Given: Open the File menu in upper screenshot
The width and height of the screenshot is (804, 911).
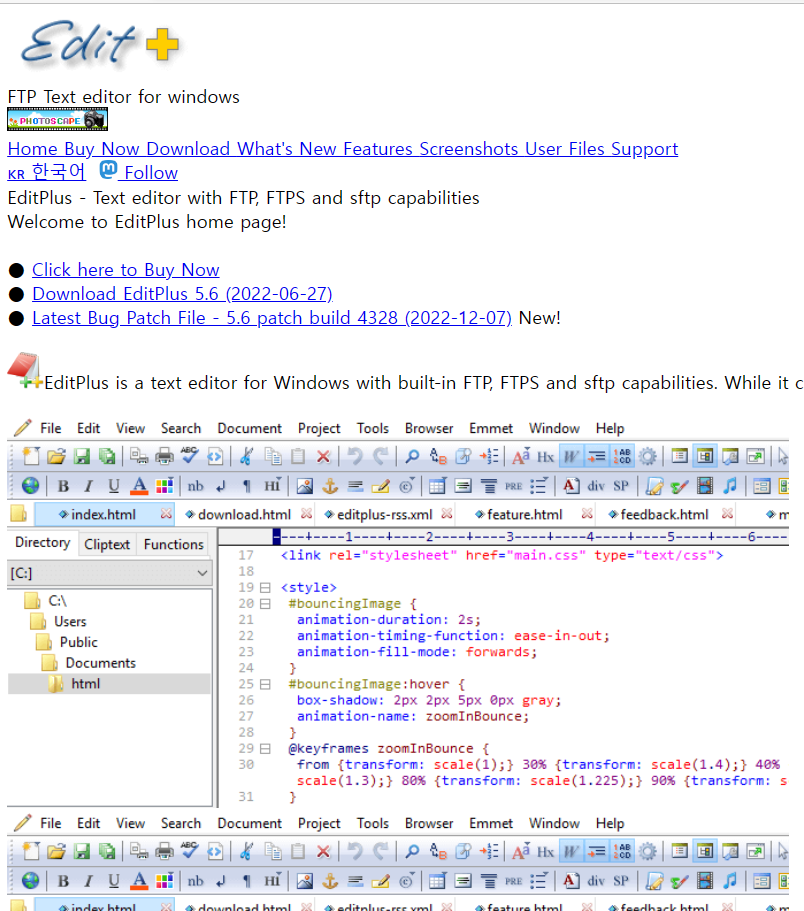Looking at the screenshot, I should click(51, 428).
